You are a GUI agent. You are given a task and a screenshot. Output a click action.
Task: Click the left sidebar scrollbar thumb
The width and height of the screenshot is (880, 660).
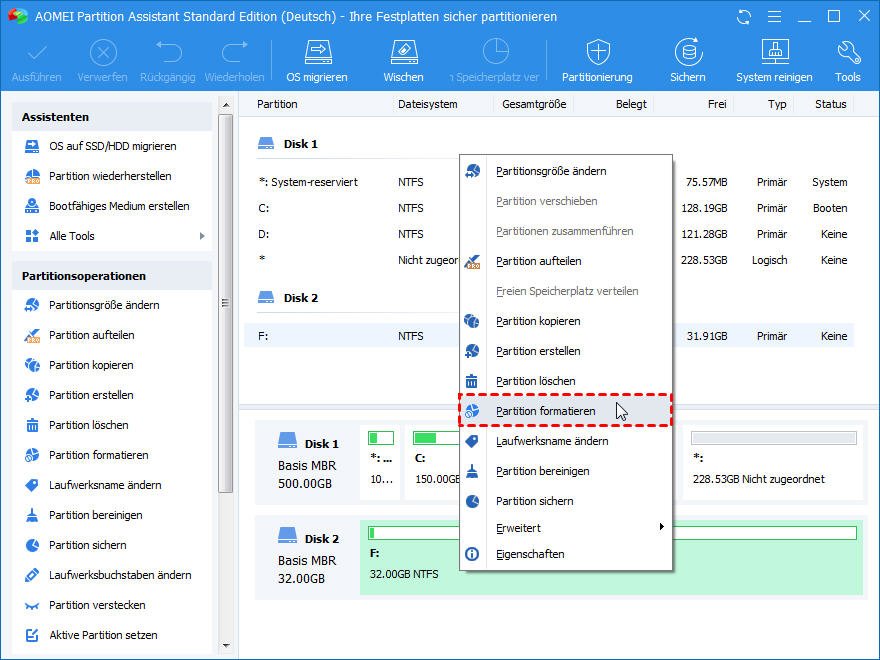point(226,303)
